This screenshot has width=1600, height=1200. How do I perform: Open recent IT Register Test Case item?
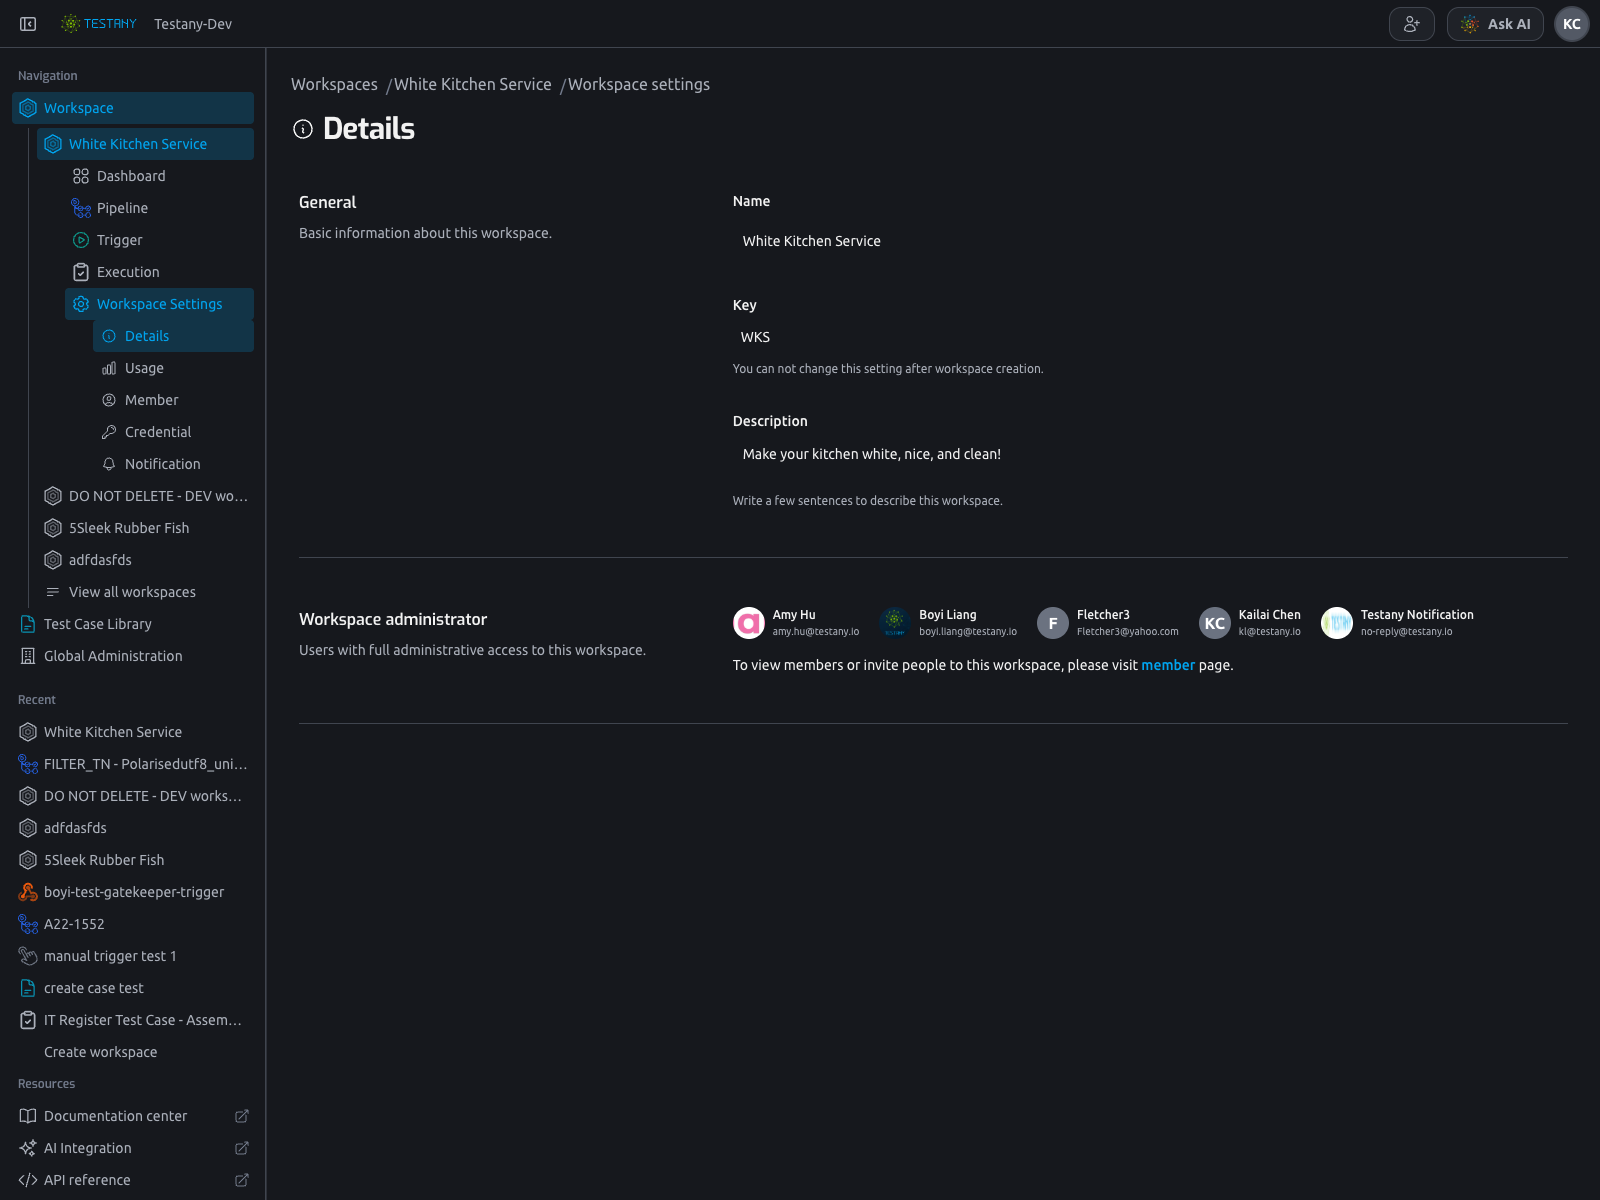click(x=133, y=1020)
